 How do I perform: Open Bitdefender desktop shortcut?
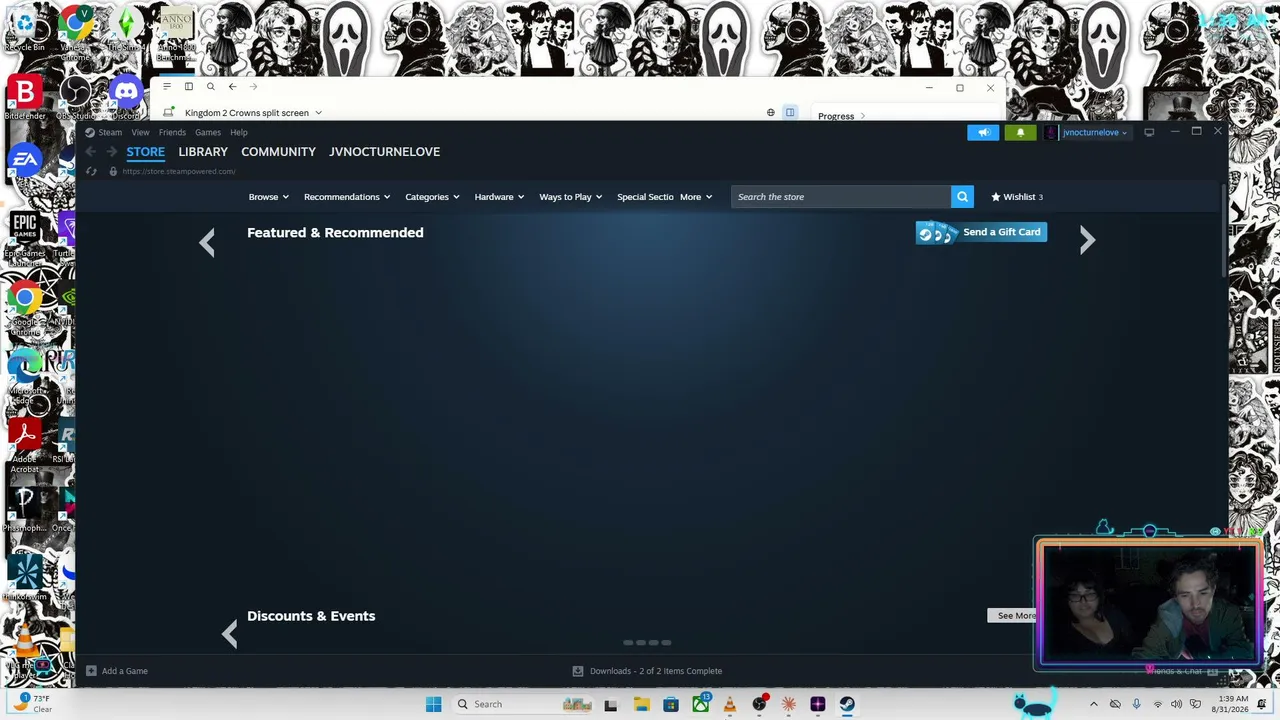tap(25, 98)
